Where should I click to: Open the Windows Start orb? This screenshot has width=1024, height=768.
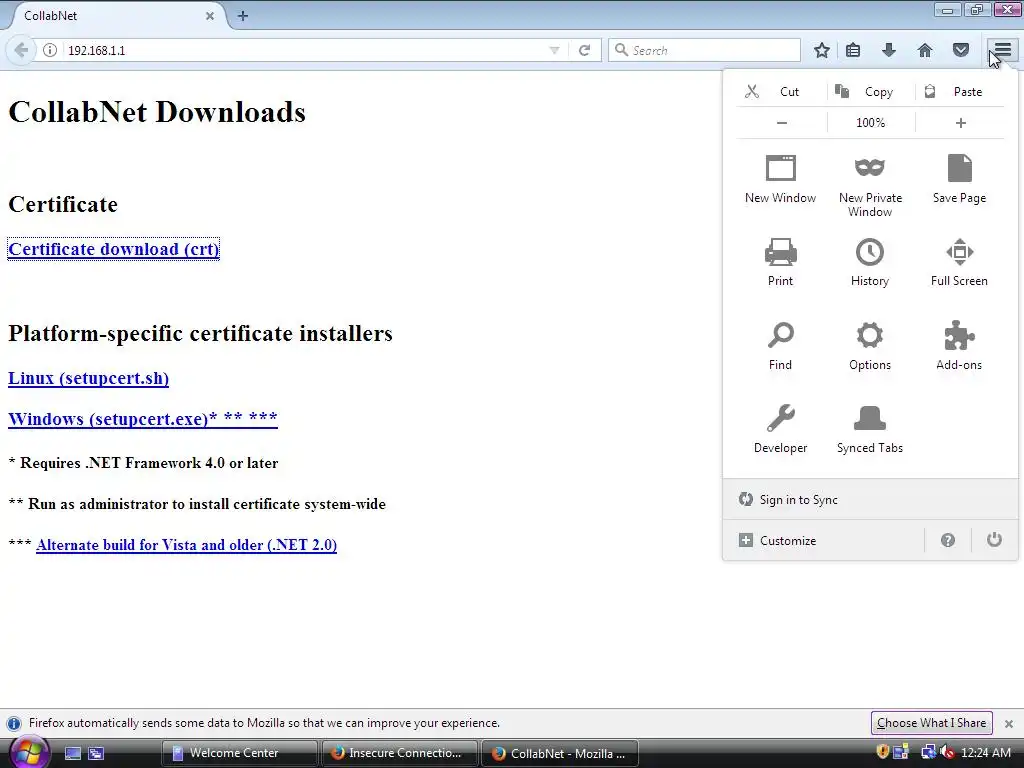(28, 752)
